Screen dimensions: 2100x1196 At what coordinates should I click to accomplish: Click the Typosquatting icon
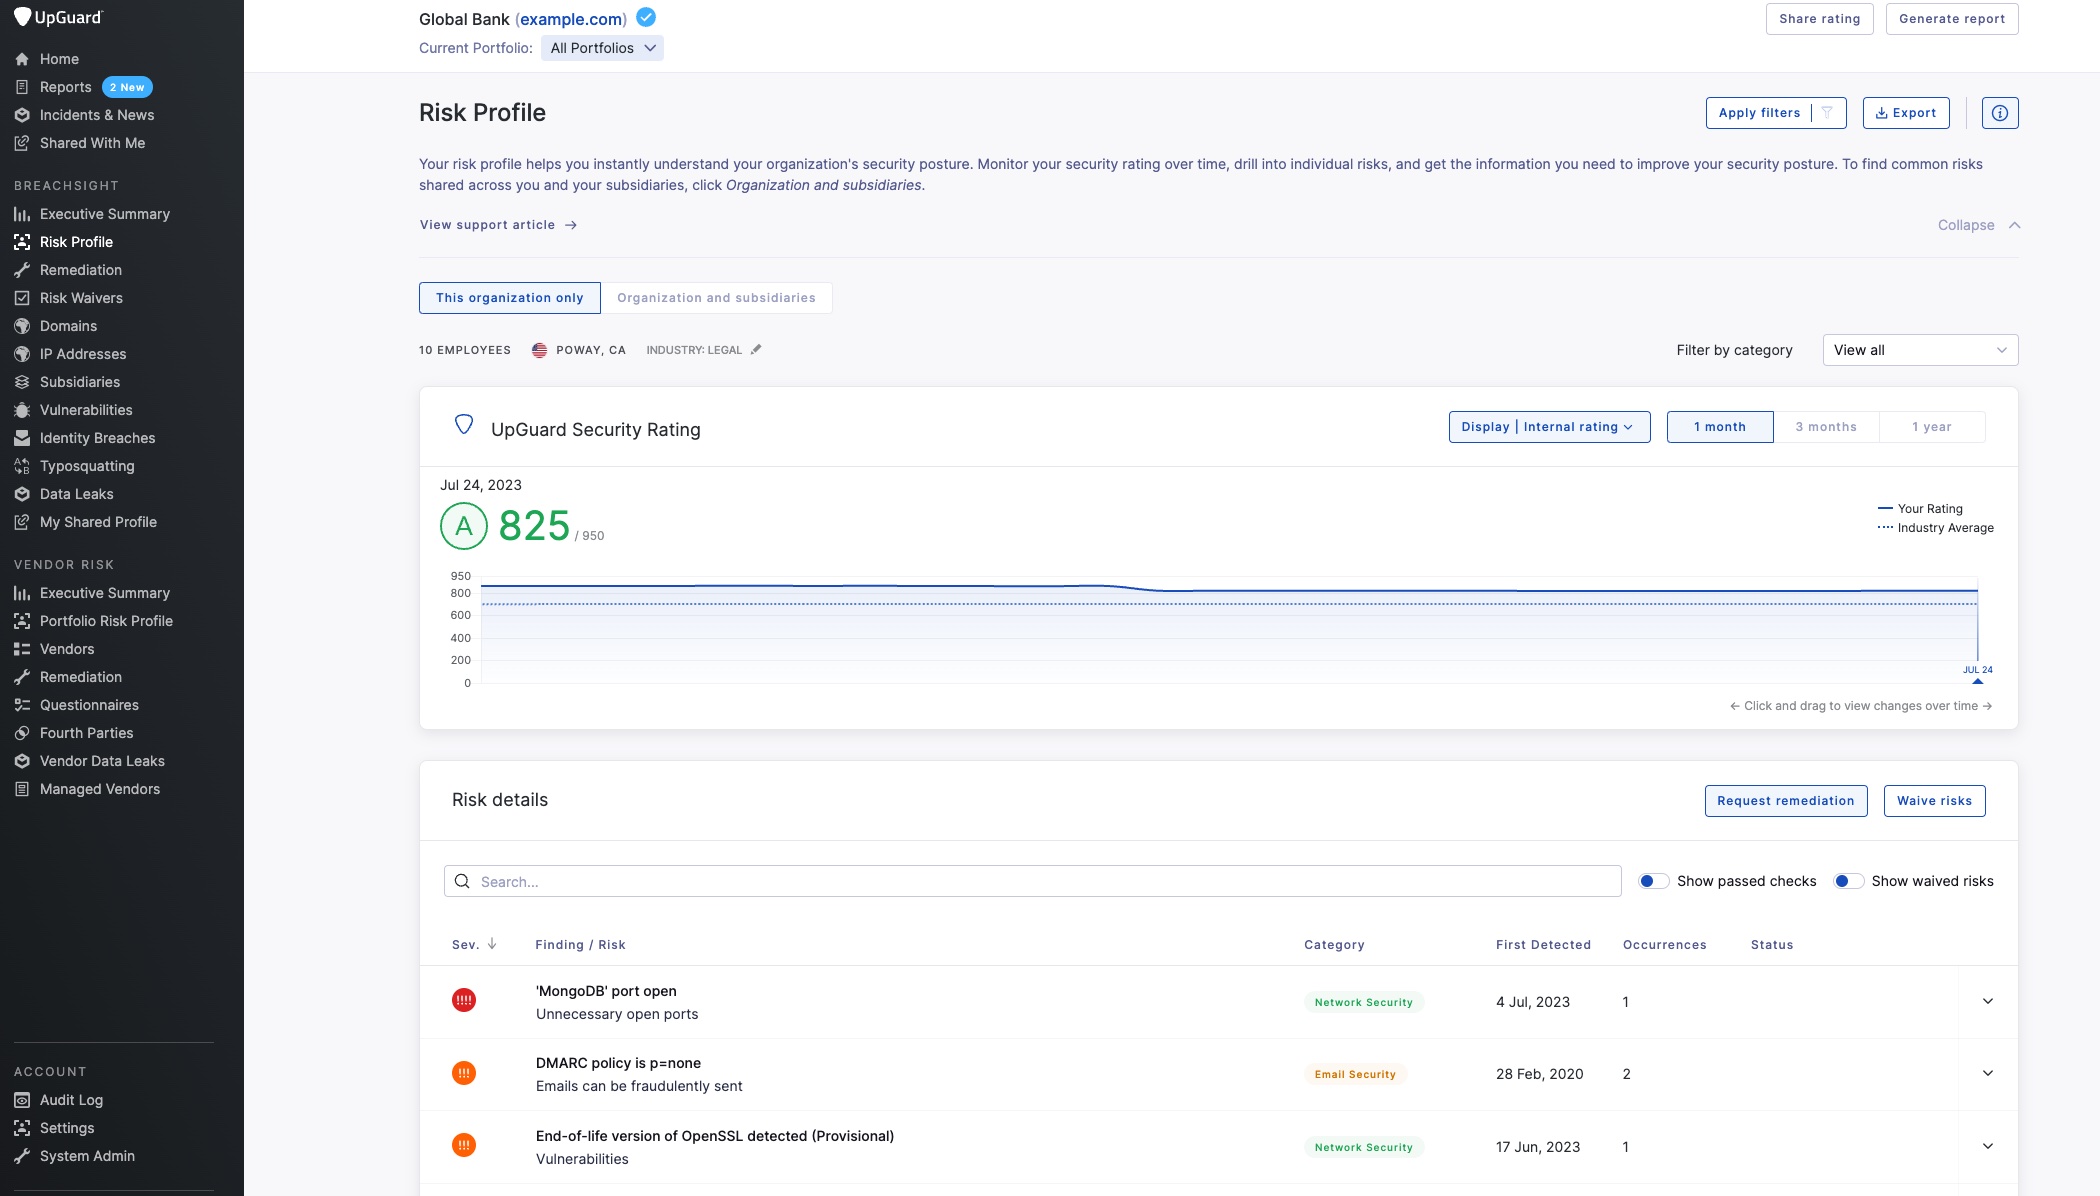[22, 466]
